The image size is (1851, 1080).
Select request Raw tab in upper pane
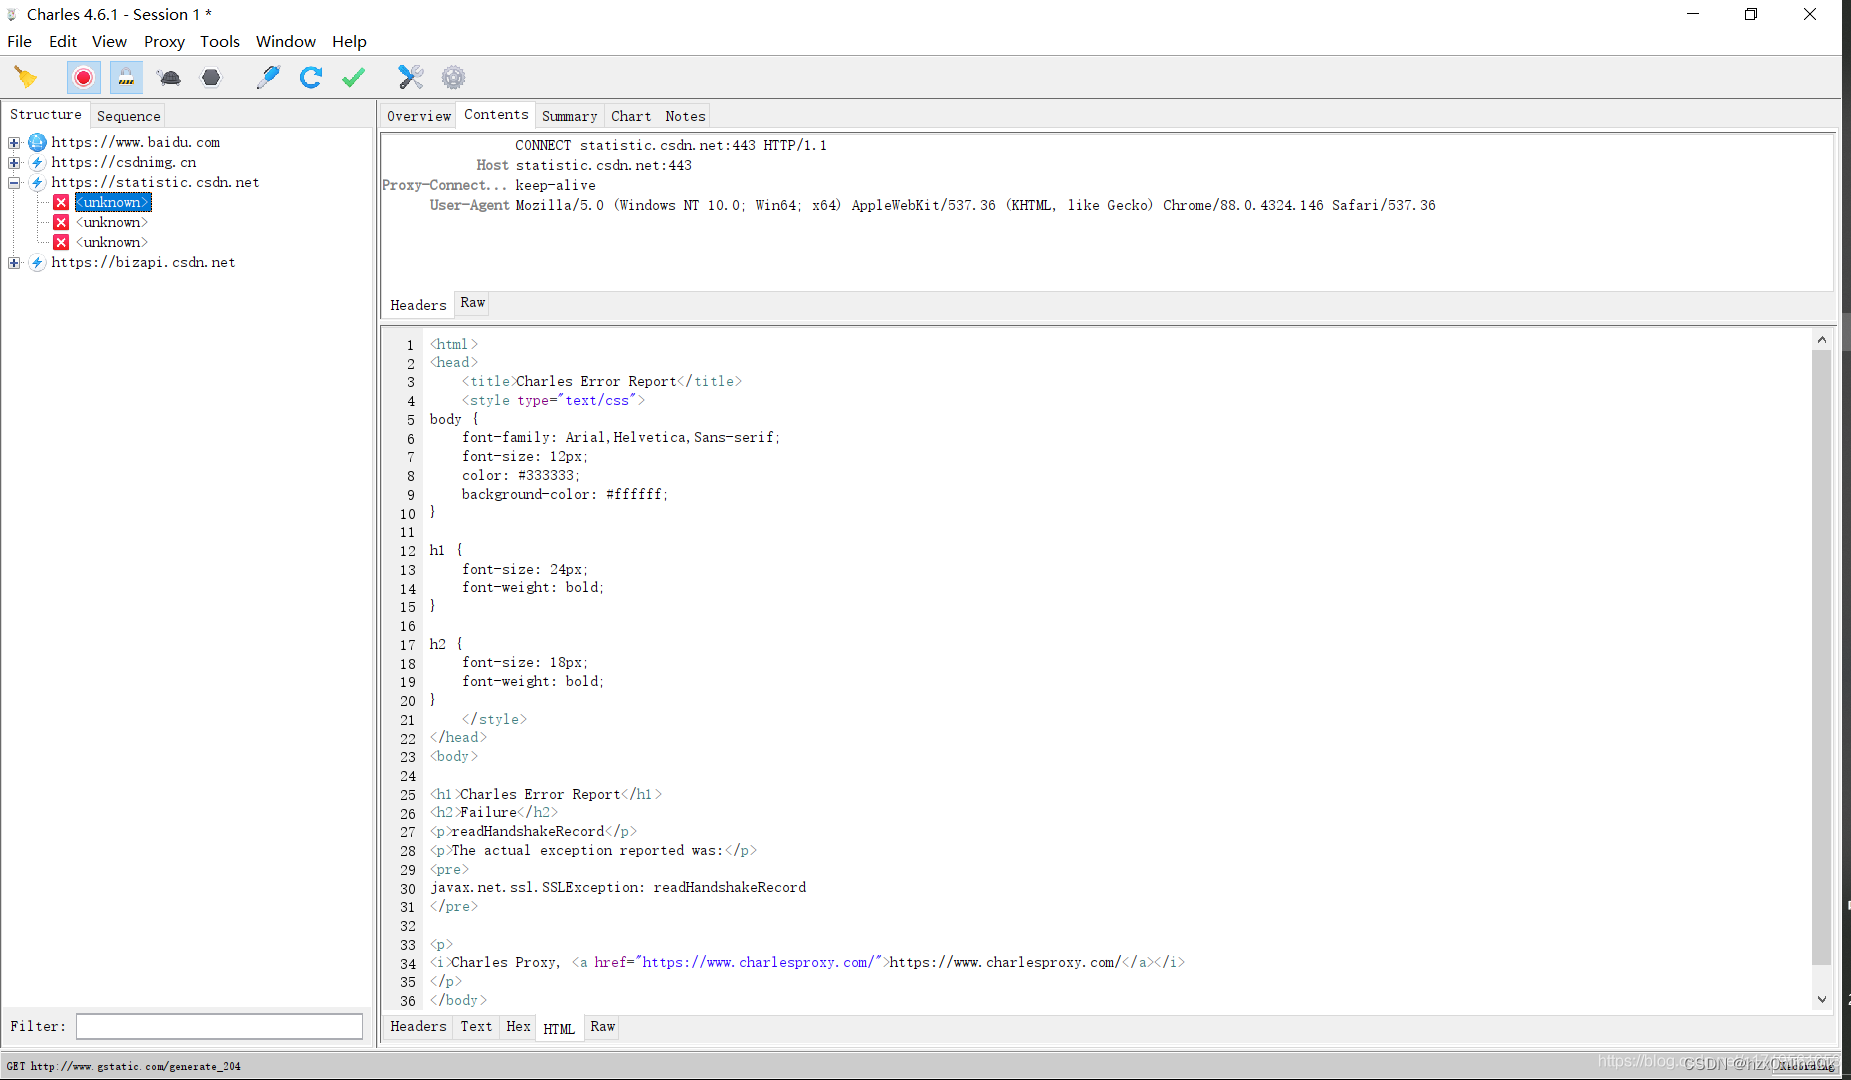472,303
